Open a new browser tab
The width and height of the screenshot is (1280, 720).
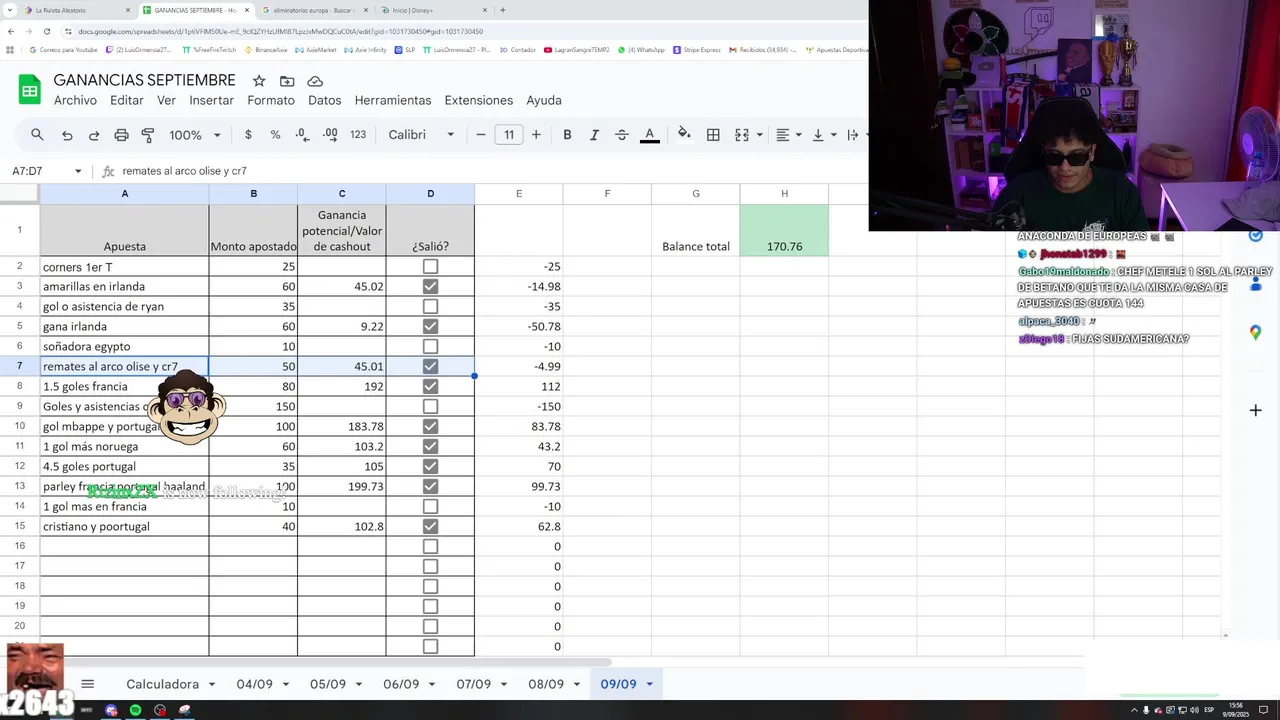point(502,10)
